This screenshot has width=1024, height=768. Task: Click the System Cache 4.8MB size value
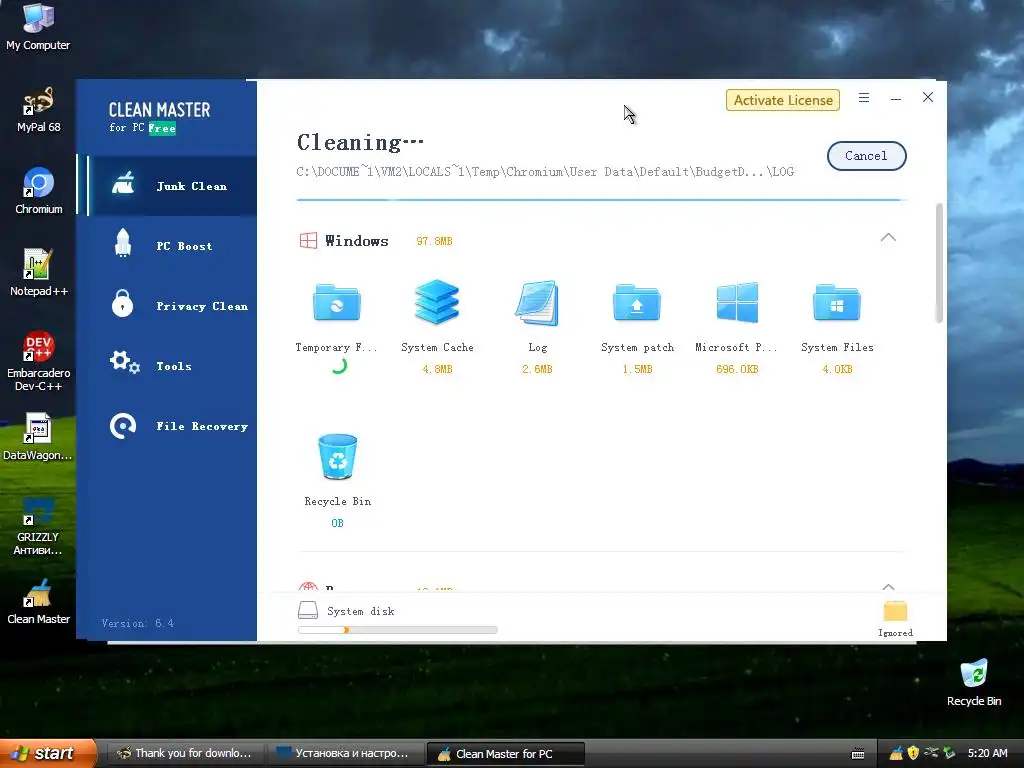[x=437, y=369]
